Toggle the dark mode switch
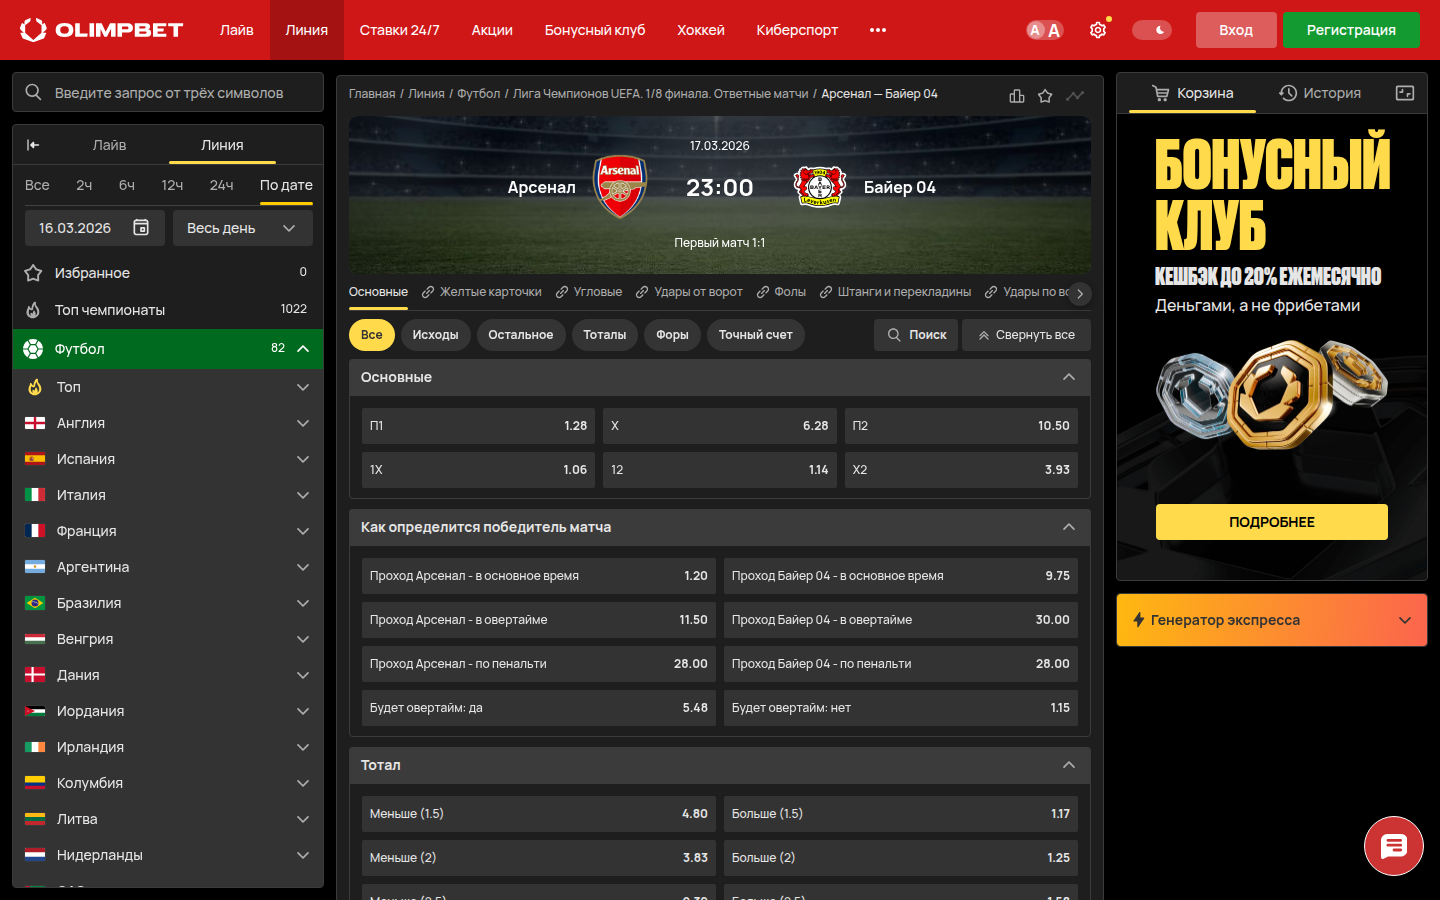The image size is (1440, 900). 1152,30
